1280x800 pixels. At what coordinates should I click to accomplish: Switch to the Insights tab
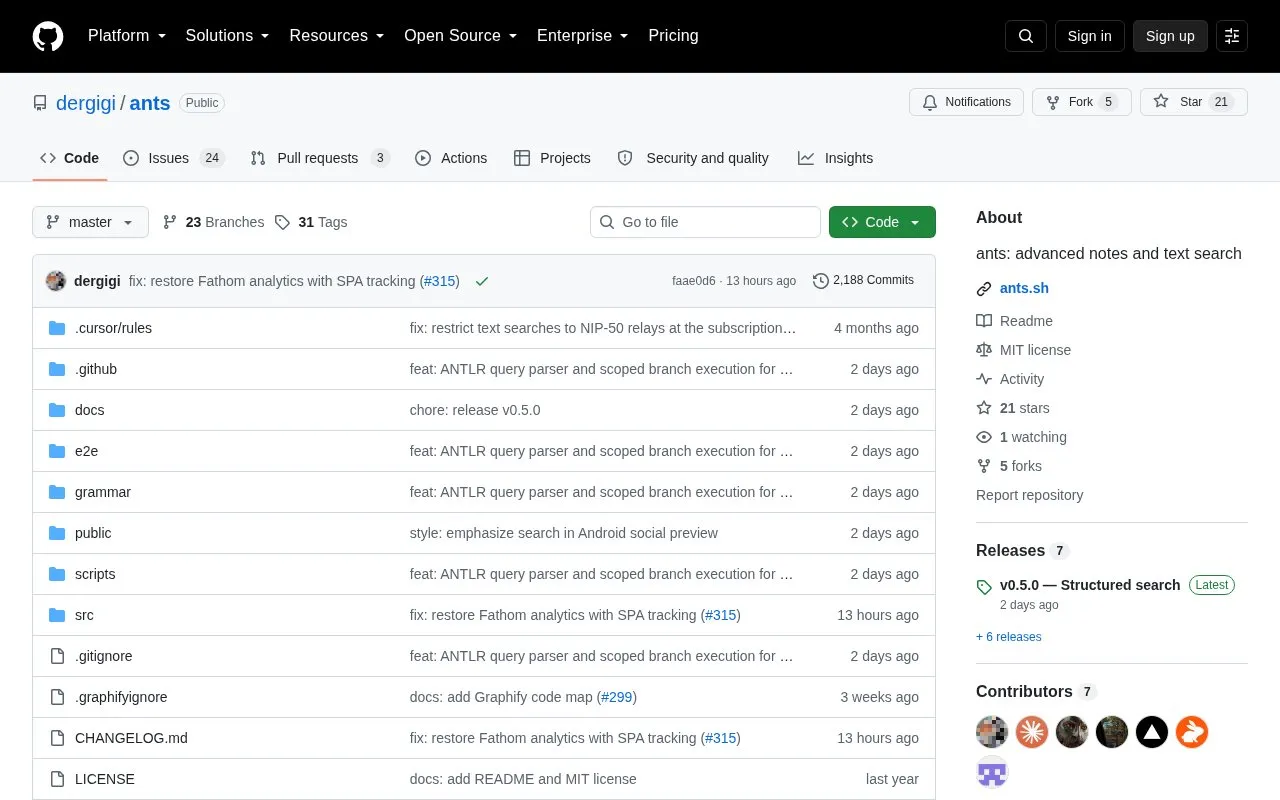point(836,158)
